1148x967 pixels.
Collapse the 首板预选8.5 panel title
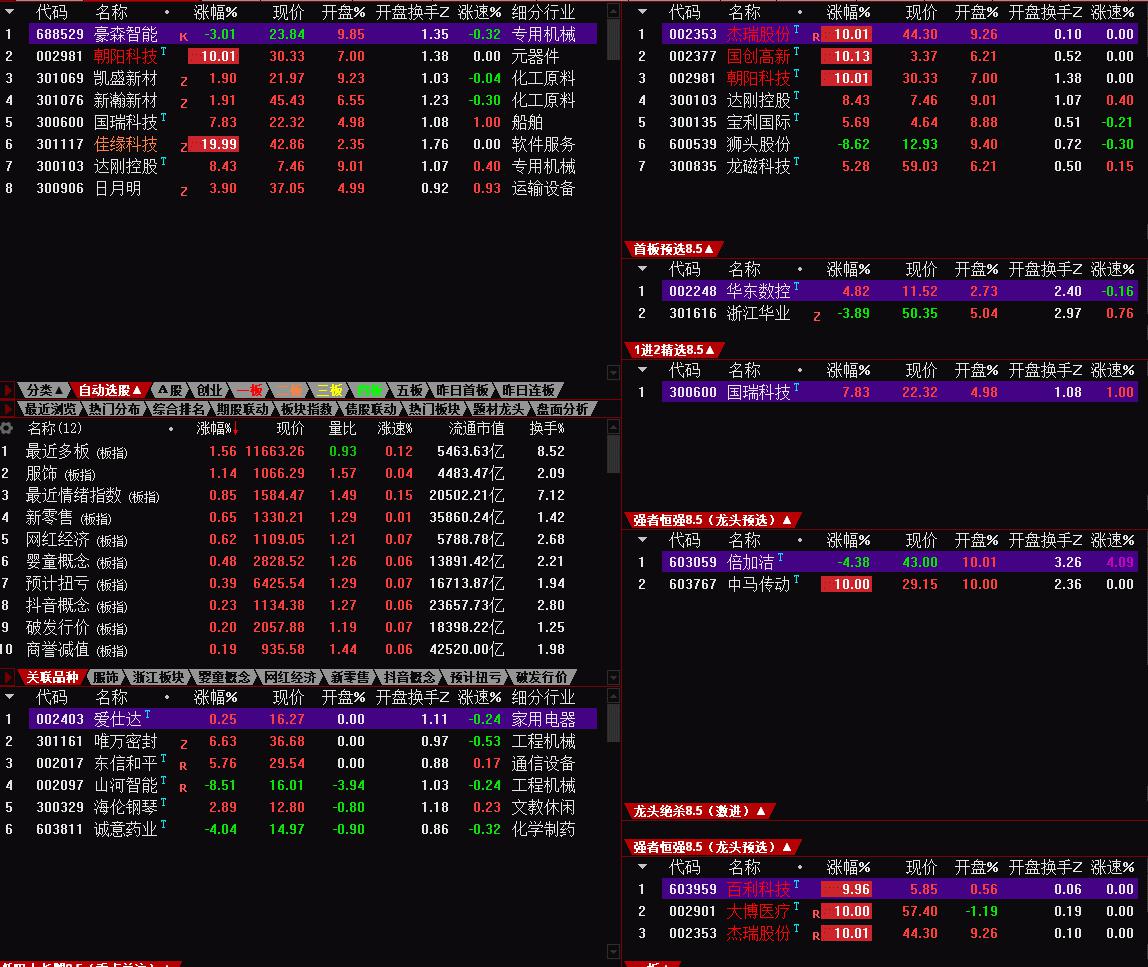point(674,249)
